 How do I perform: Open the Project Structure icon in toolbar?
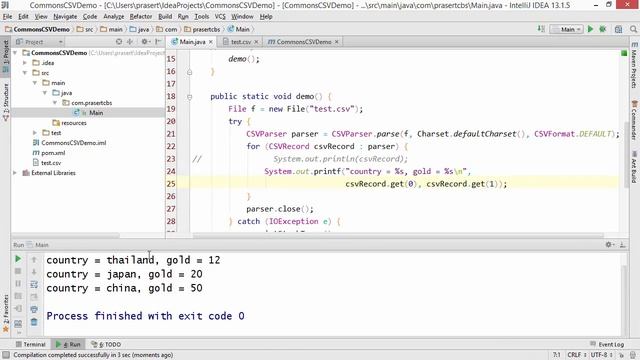pos(618,29)
